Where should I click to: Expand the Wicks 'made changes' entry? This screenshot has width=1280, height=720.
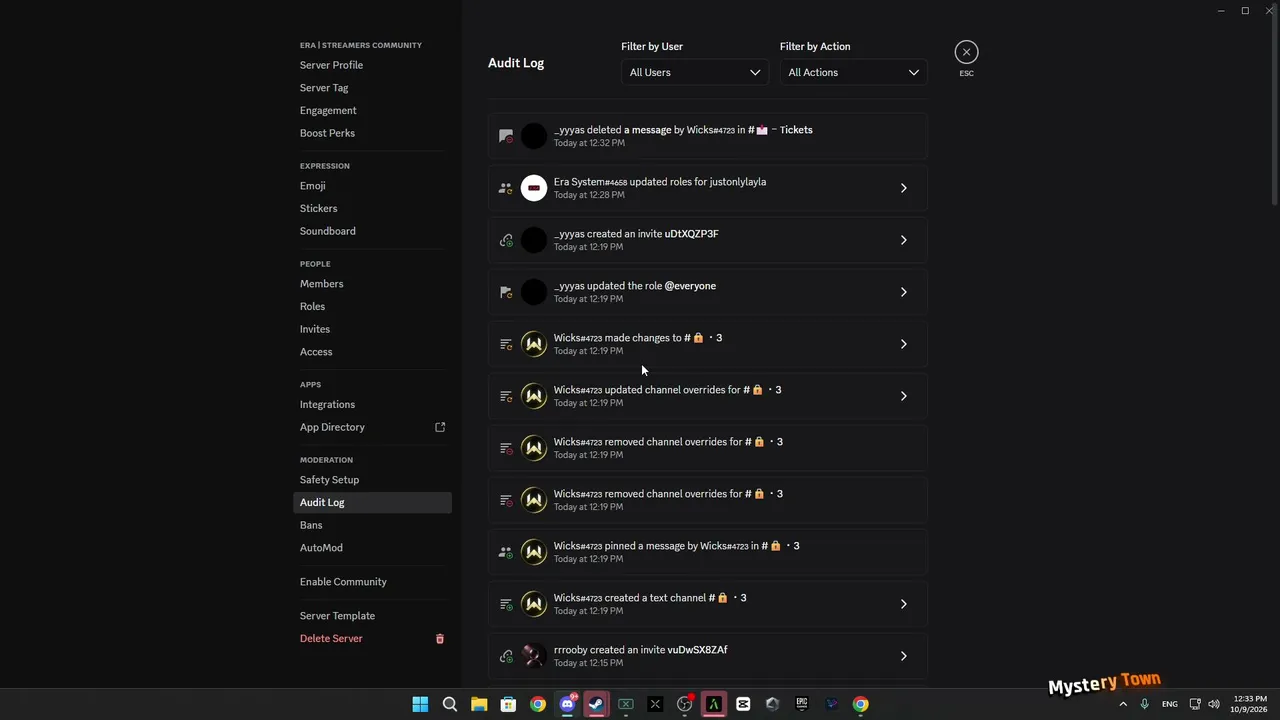tap(903, 344)
